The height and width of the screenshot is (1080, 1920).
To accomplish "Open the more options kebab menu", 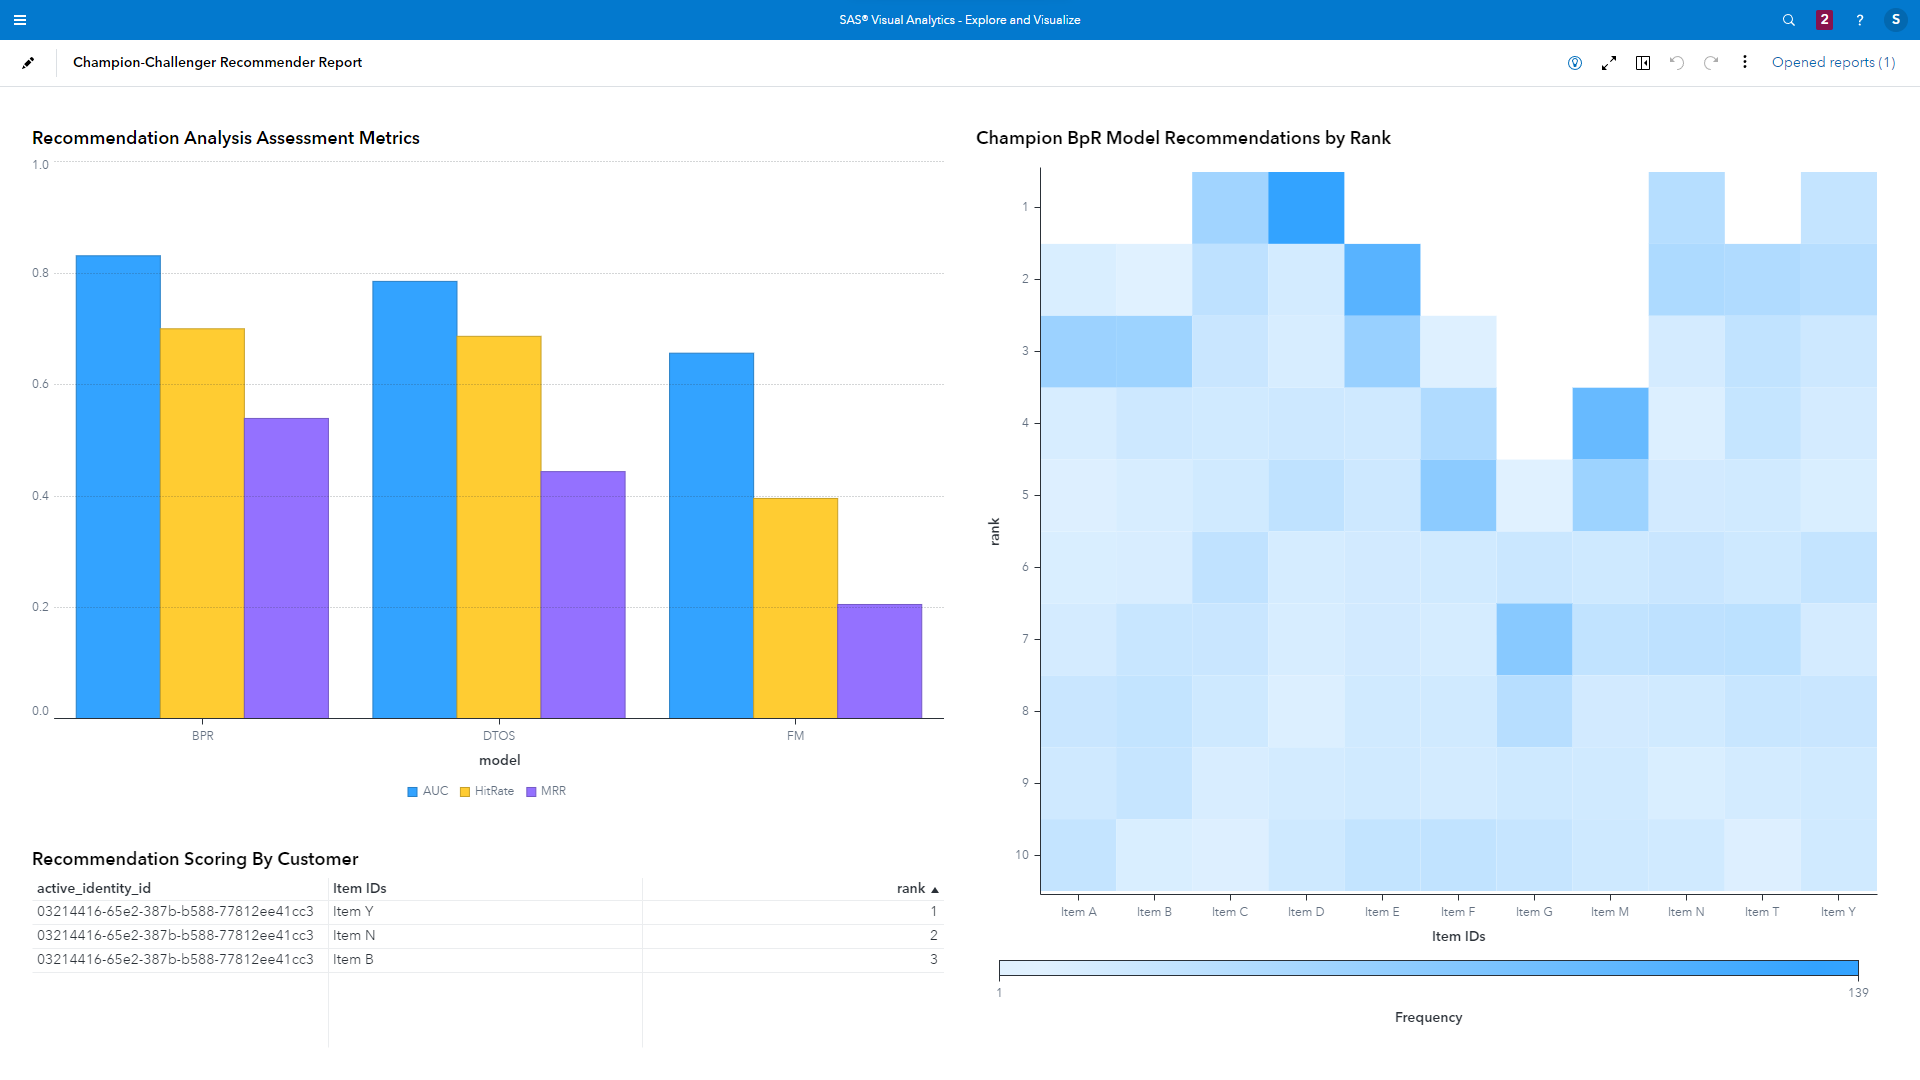I will (1745, 62).
